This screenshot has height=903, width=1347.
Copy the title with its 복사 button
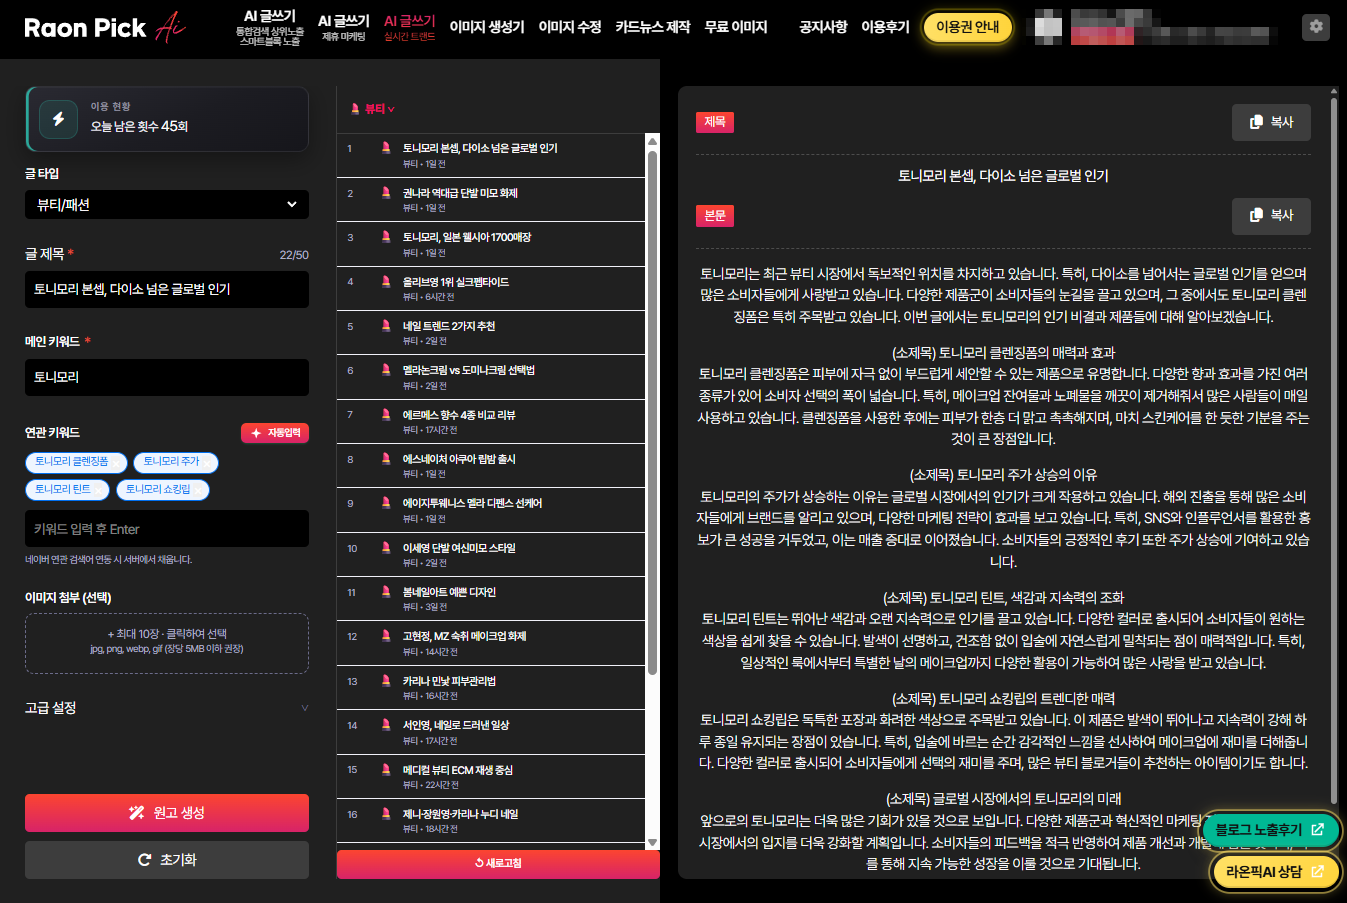tap(1270, 122)
